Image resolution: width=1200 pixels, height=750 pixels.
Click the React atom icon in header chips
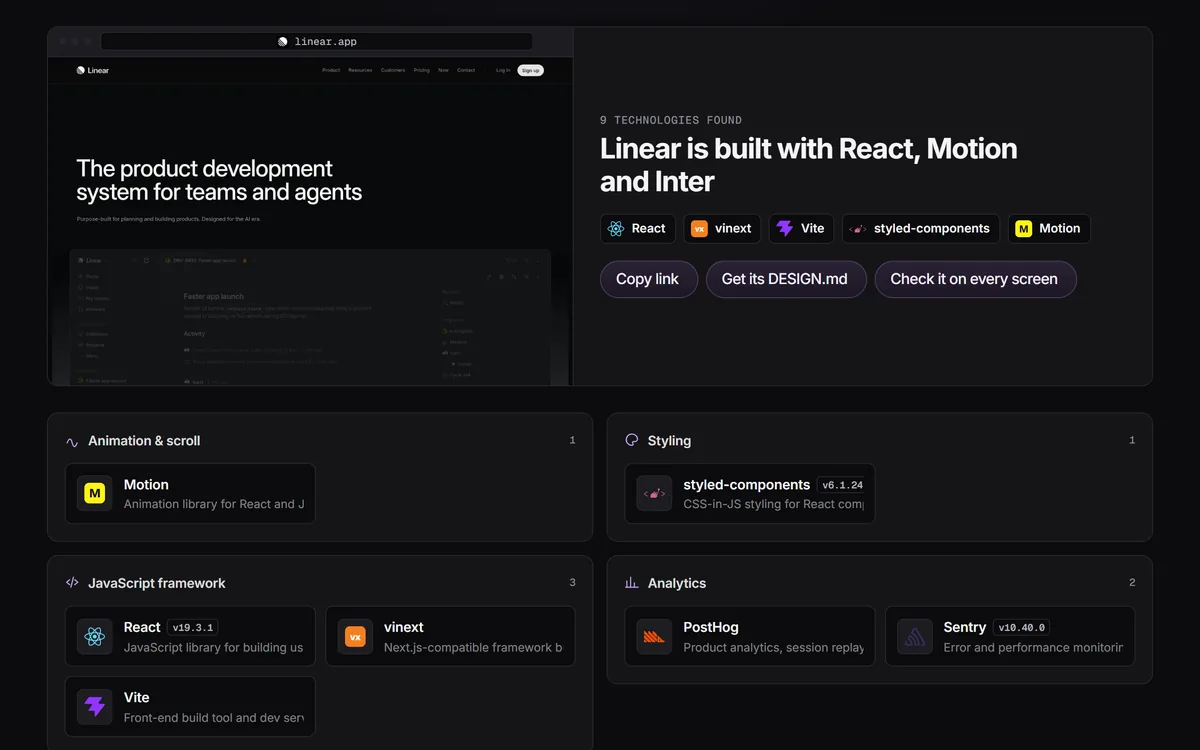616,228
